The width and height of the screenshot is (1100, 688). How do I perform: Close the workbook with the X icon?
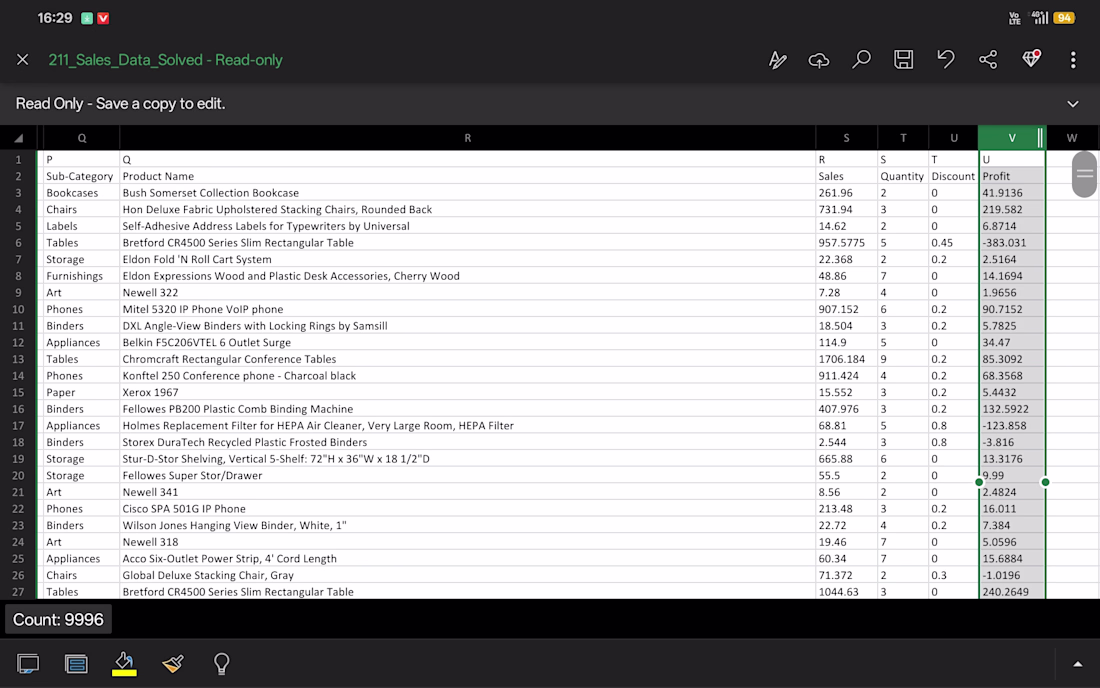[x=22, y=60]
